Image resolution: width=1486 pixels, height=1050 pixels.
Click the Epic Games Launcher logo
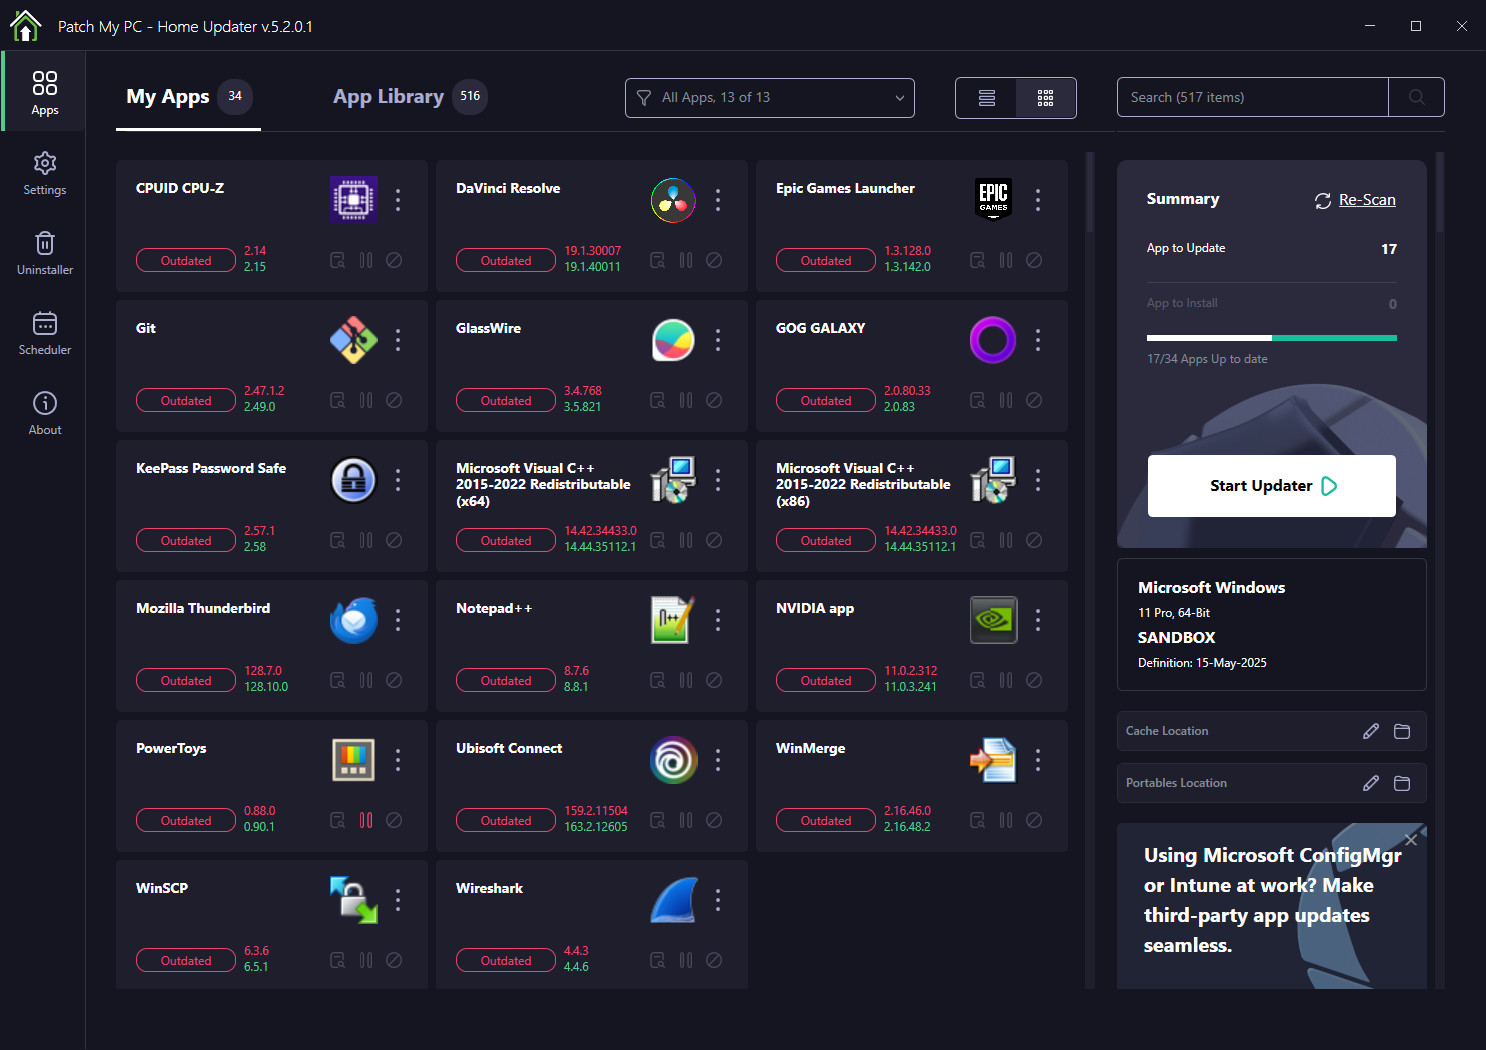click(x=993, y=198)
